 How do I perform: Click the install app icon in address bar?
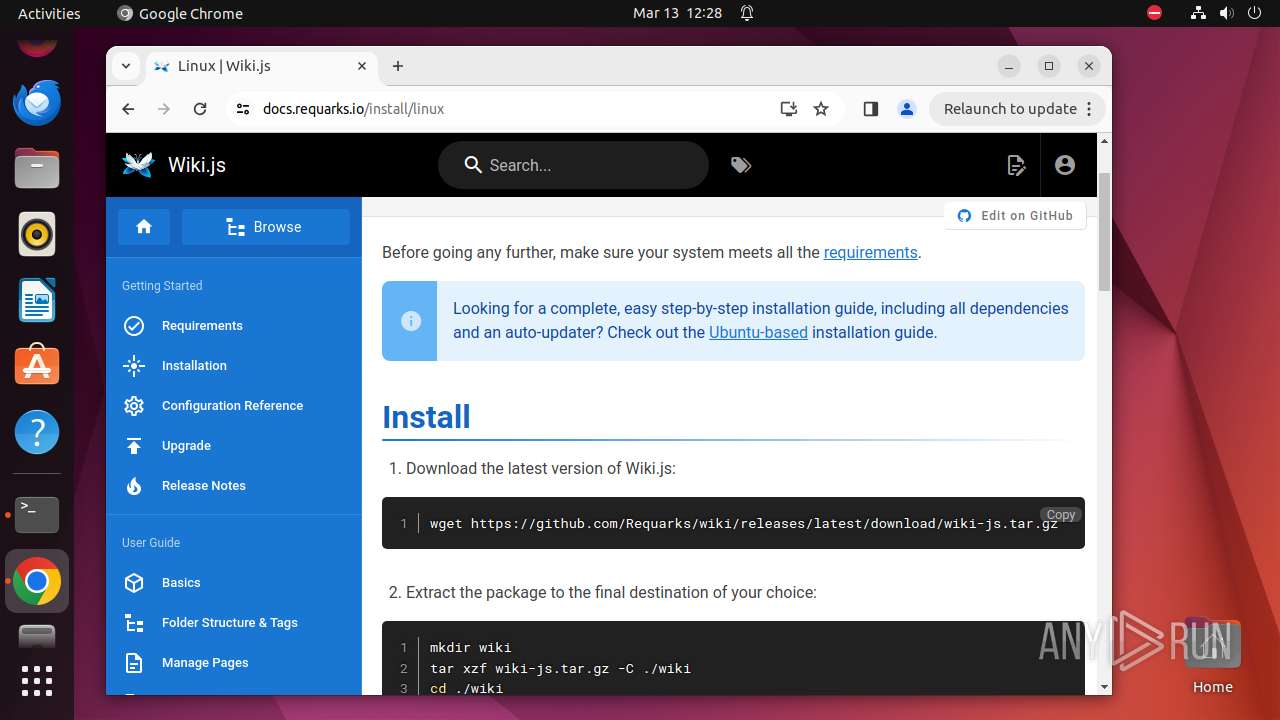[x=789, y=109]
